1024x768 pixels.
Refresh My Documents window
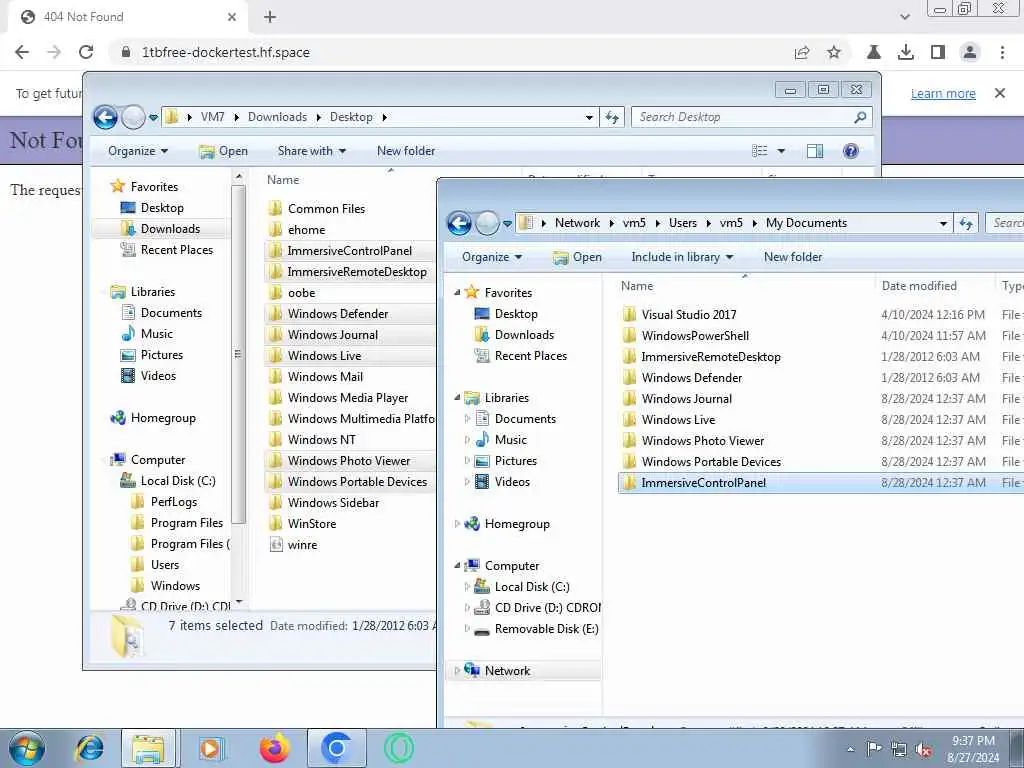coord(967,223)
